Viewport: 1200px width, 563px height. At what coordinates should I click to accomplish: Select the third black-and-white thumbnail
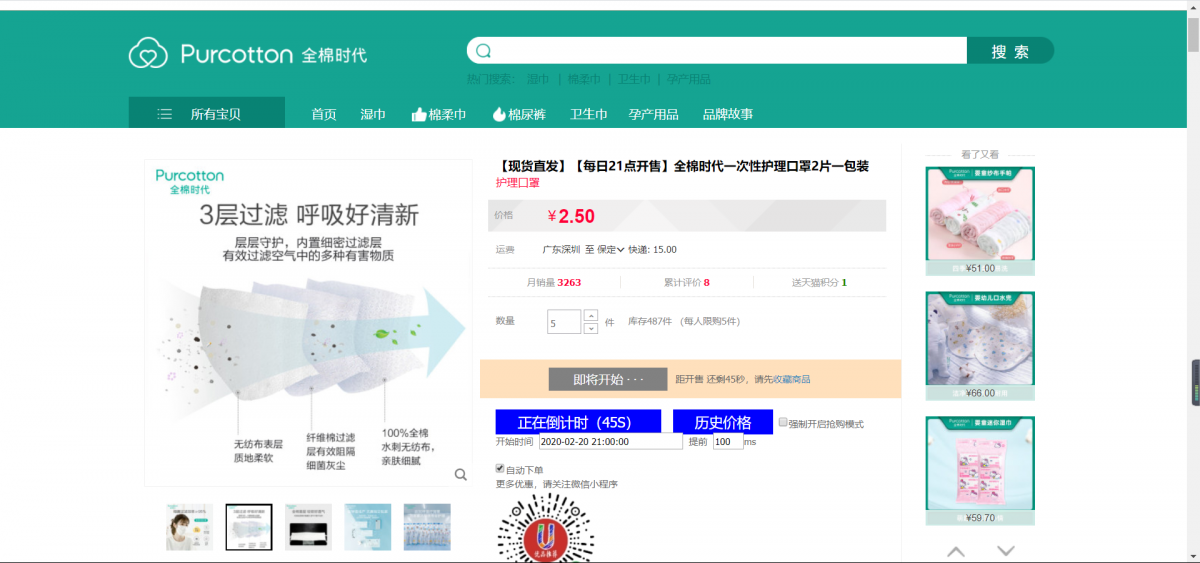pos(308,527)
